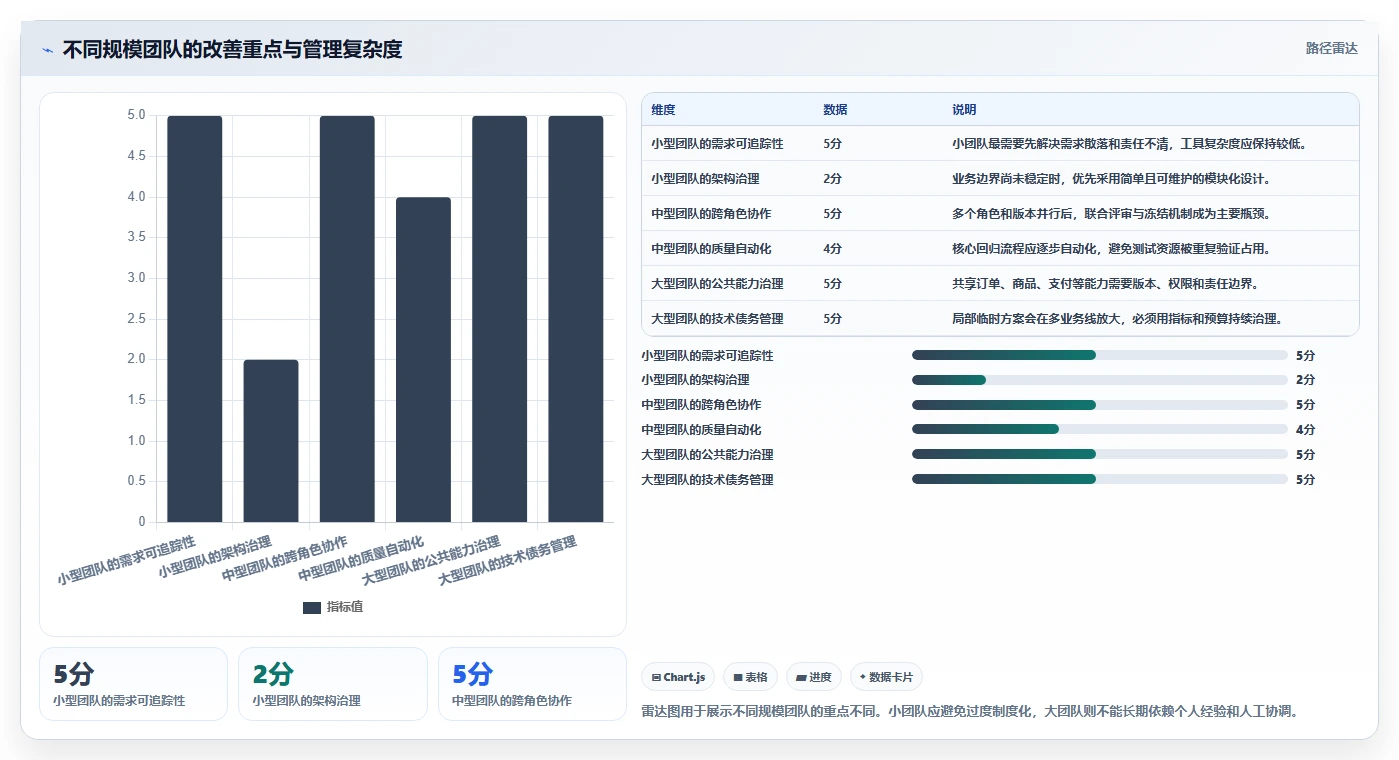This screenshot has width=1399, height=760.
Task: Click the 4分 value beside the progress bar
Action: click(1305, 430)
